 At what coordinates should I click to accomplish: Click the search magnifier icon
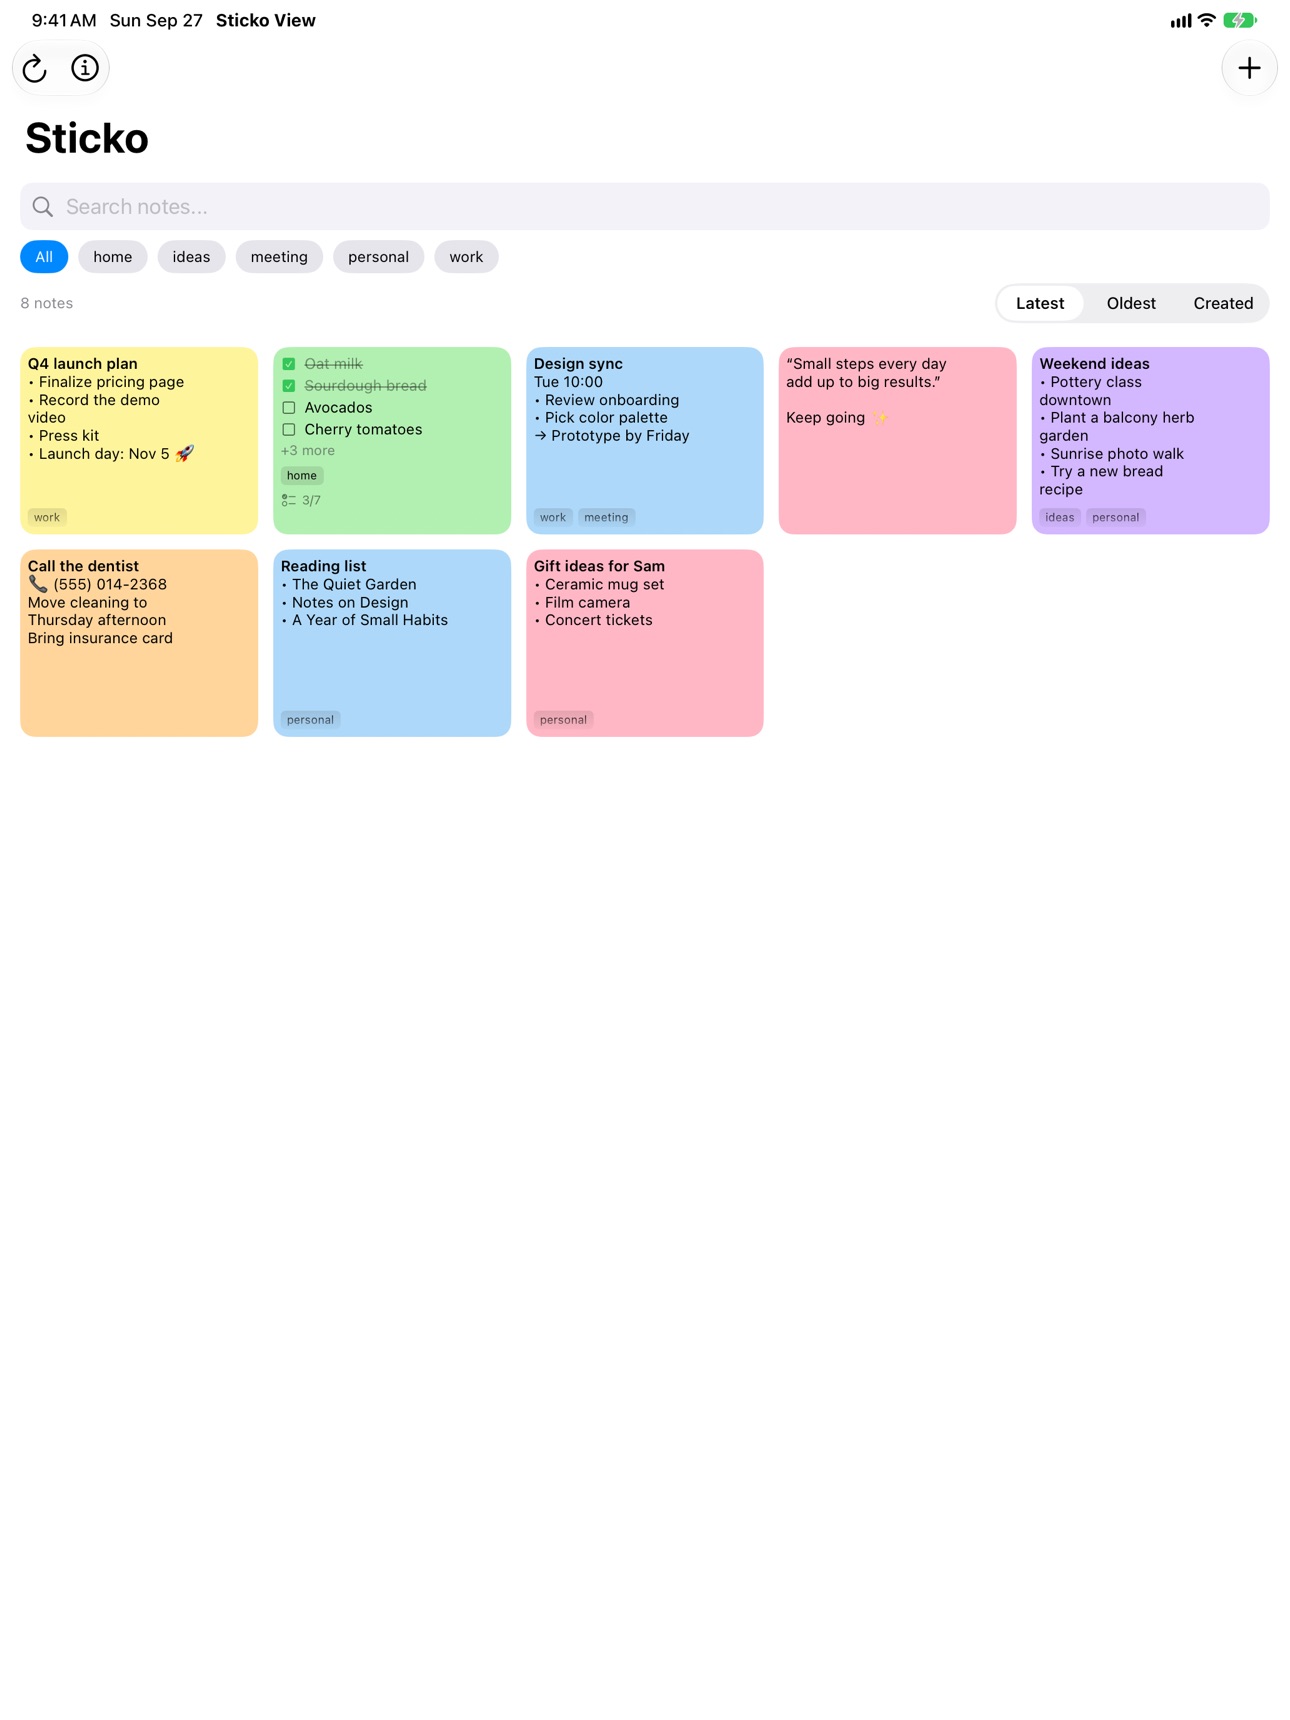[x=42, y=207]
